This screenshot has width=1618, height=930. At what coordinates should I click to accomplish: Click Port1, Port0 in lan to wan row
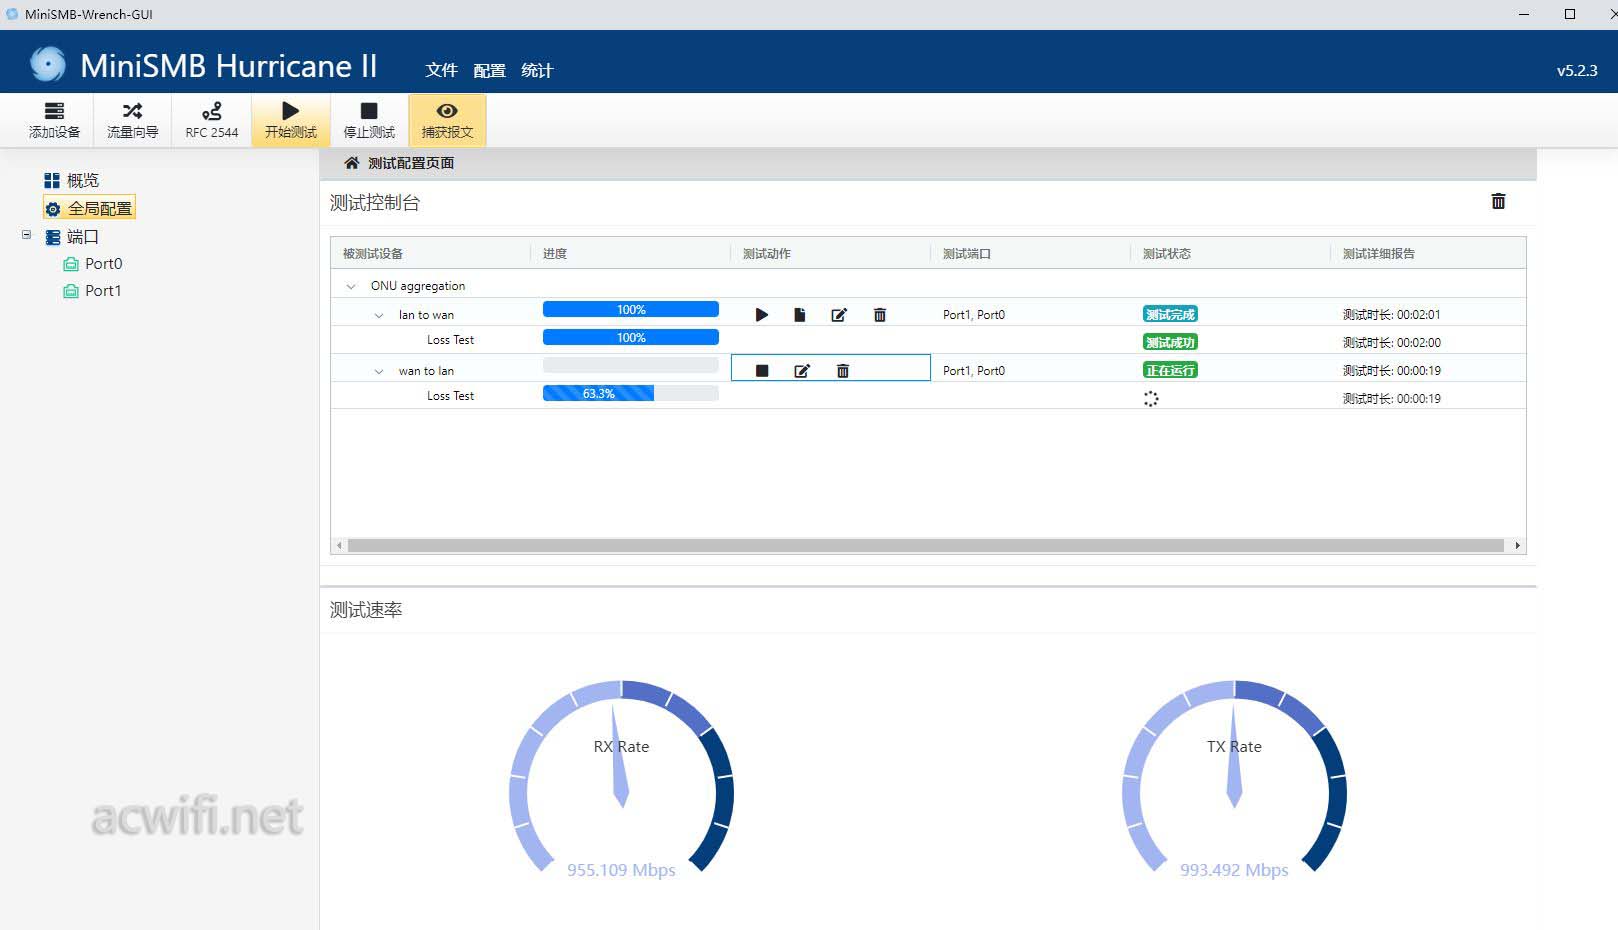click(974, 315)
